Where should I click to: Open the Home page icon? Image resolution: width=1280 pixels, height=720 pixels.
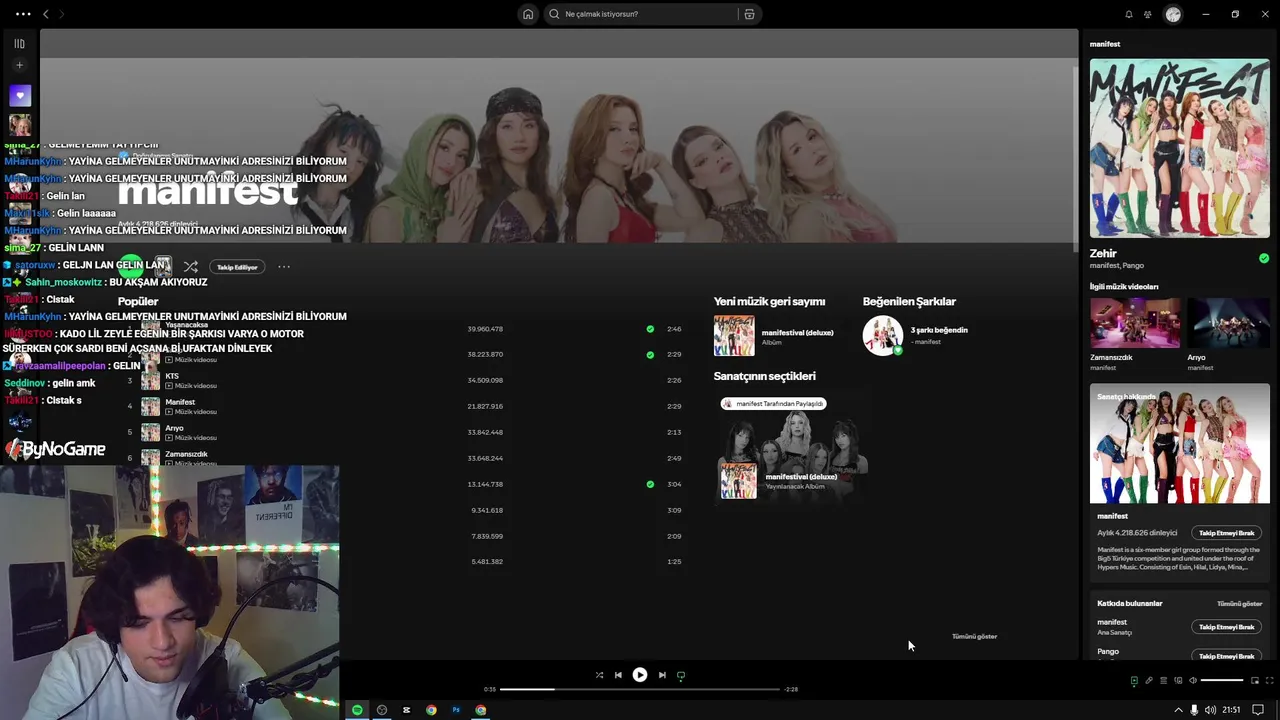tap(528, 14)
